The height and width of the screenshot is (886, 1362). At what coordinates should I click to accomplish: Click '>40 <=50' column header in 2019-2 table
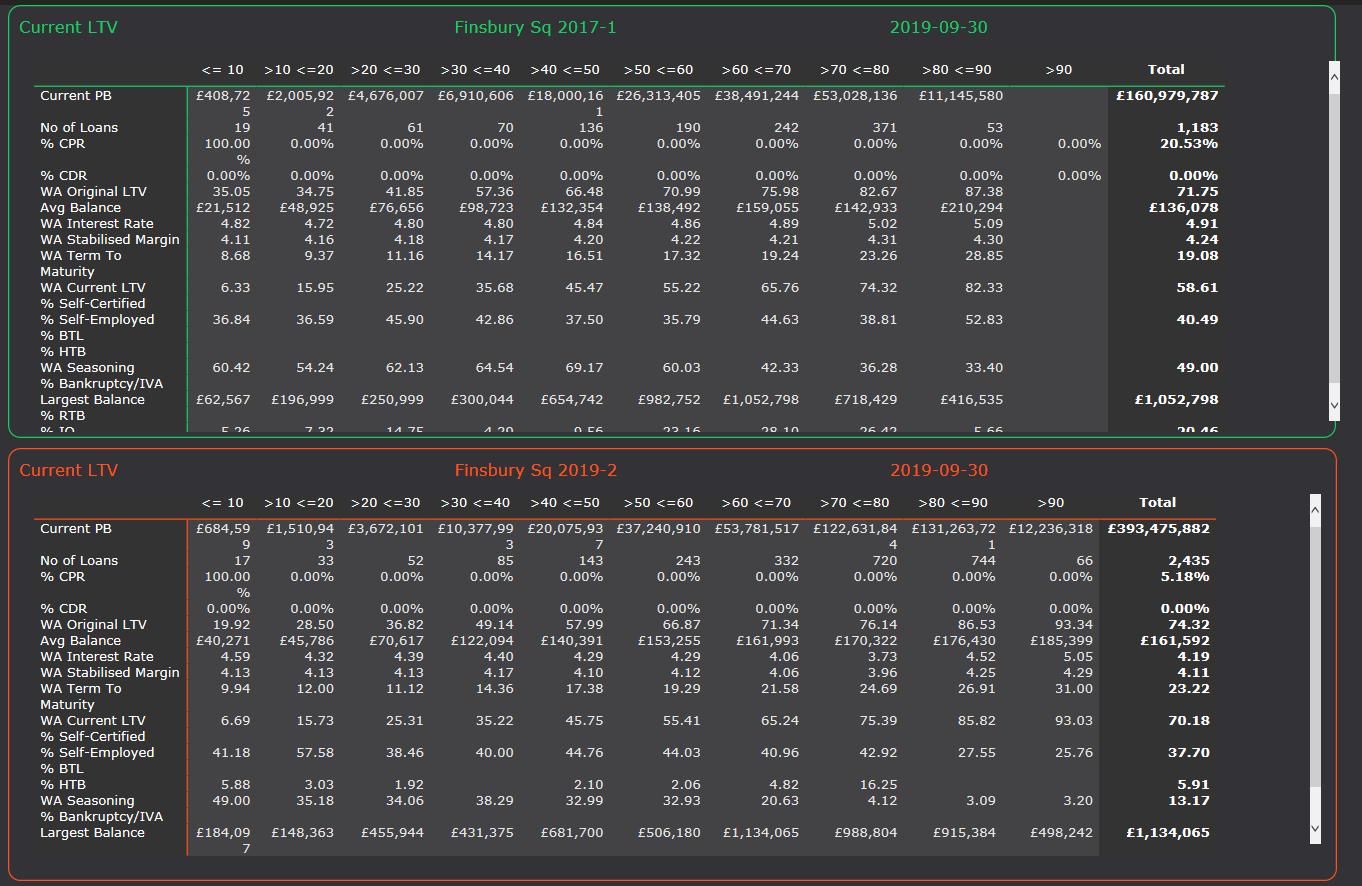(x=566, y=503)
